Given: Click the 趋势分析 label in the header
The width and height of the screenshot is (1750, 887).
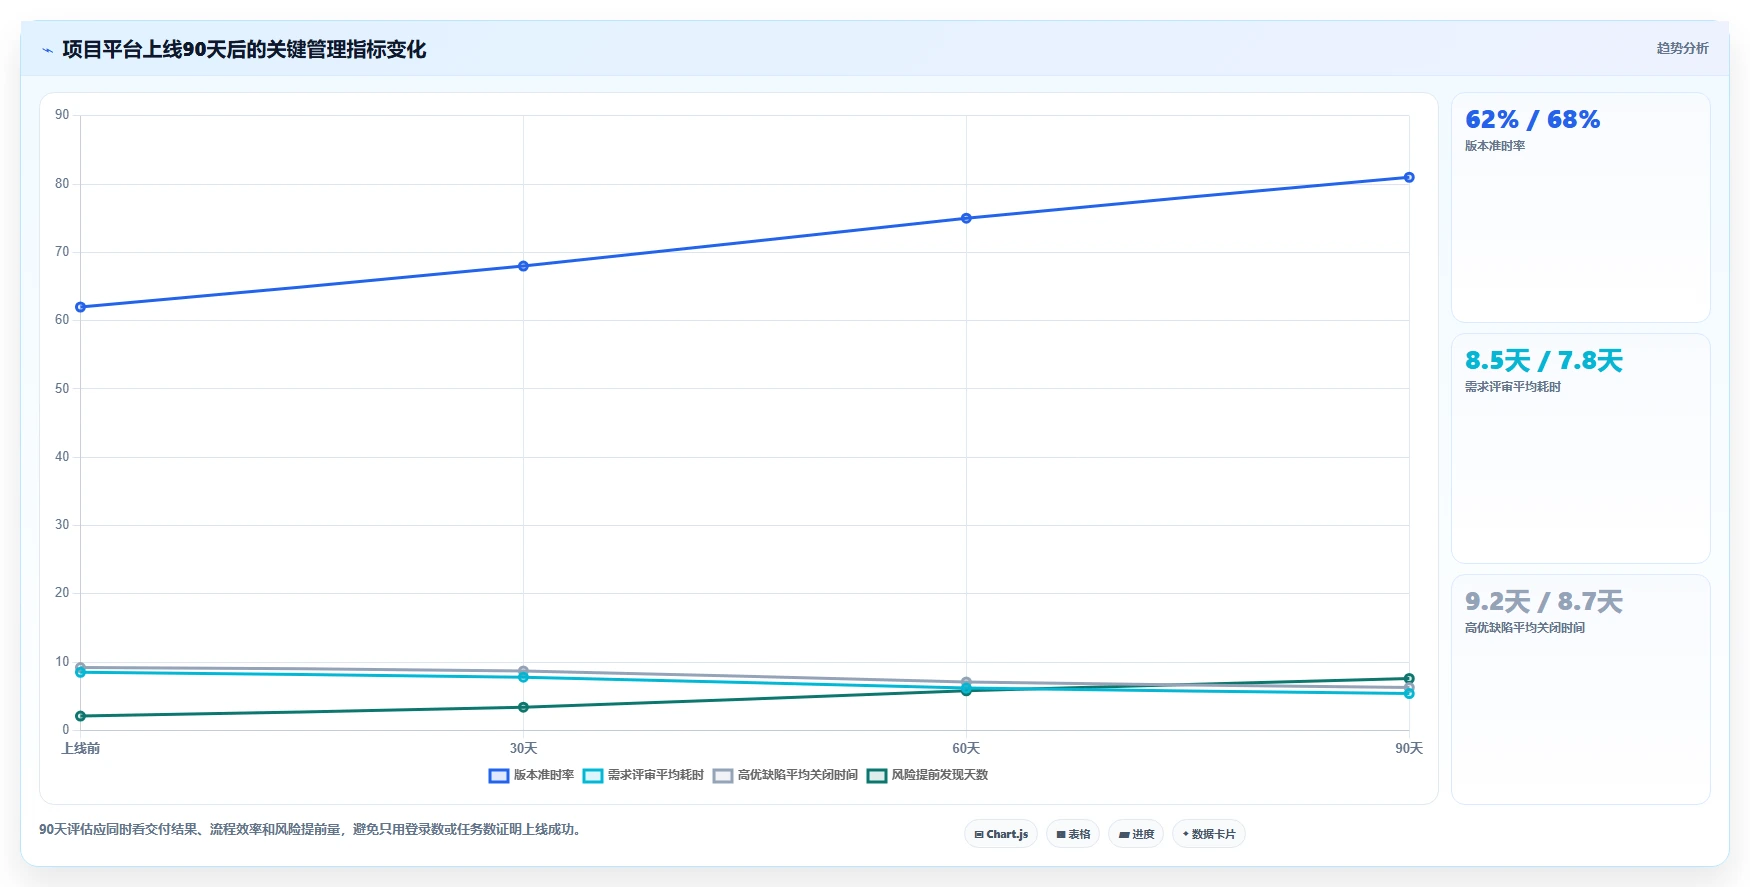Looking at the screenshot, I should point(1682,48).
